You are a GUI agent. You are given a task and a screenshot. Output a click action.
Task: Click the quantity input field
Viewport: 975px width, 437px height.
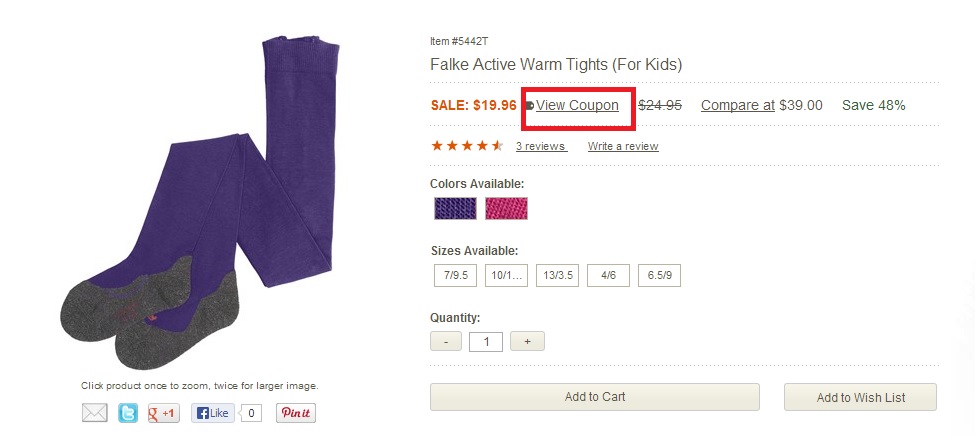(x=486, y=342)
